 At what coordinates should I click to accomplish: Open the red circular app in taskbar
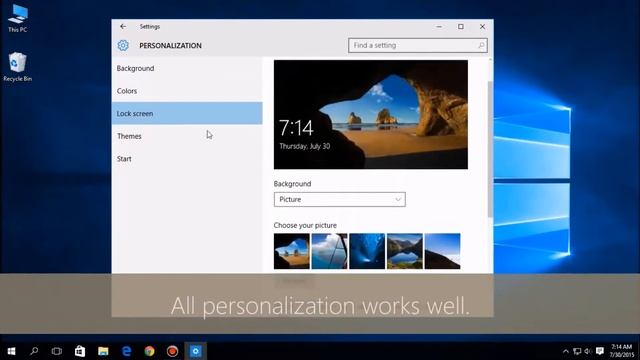[172, 351]
